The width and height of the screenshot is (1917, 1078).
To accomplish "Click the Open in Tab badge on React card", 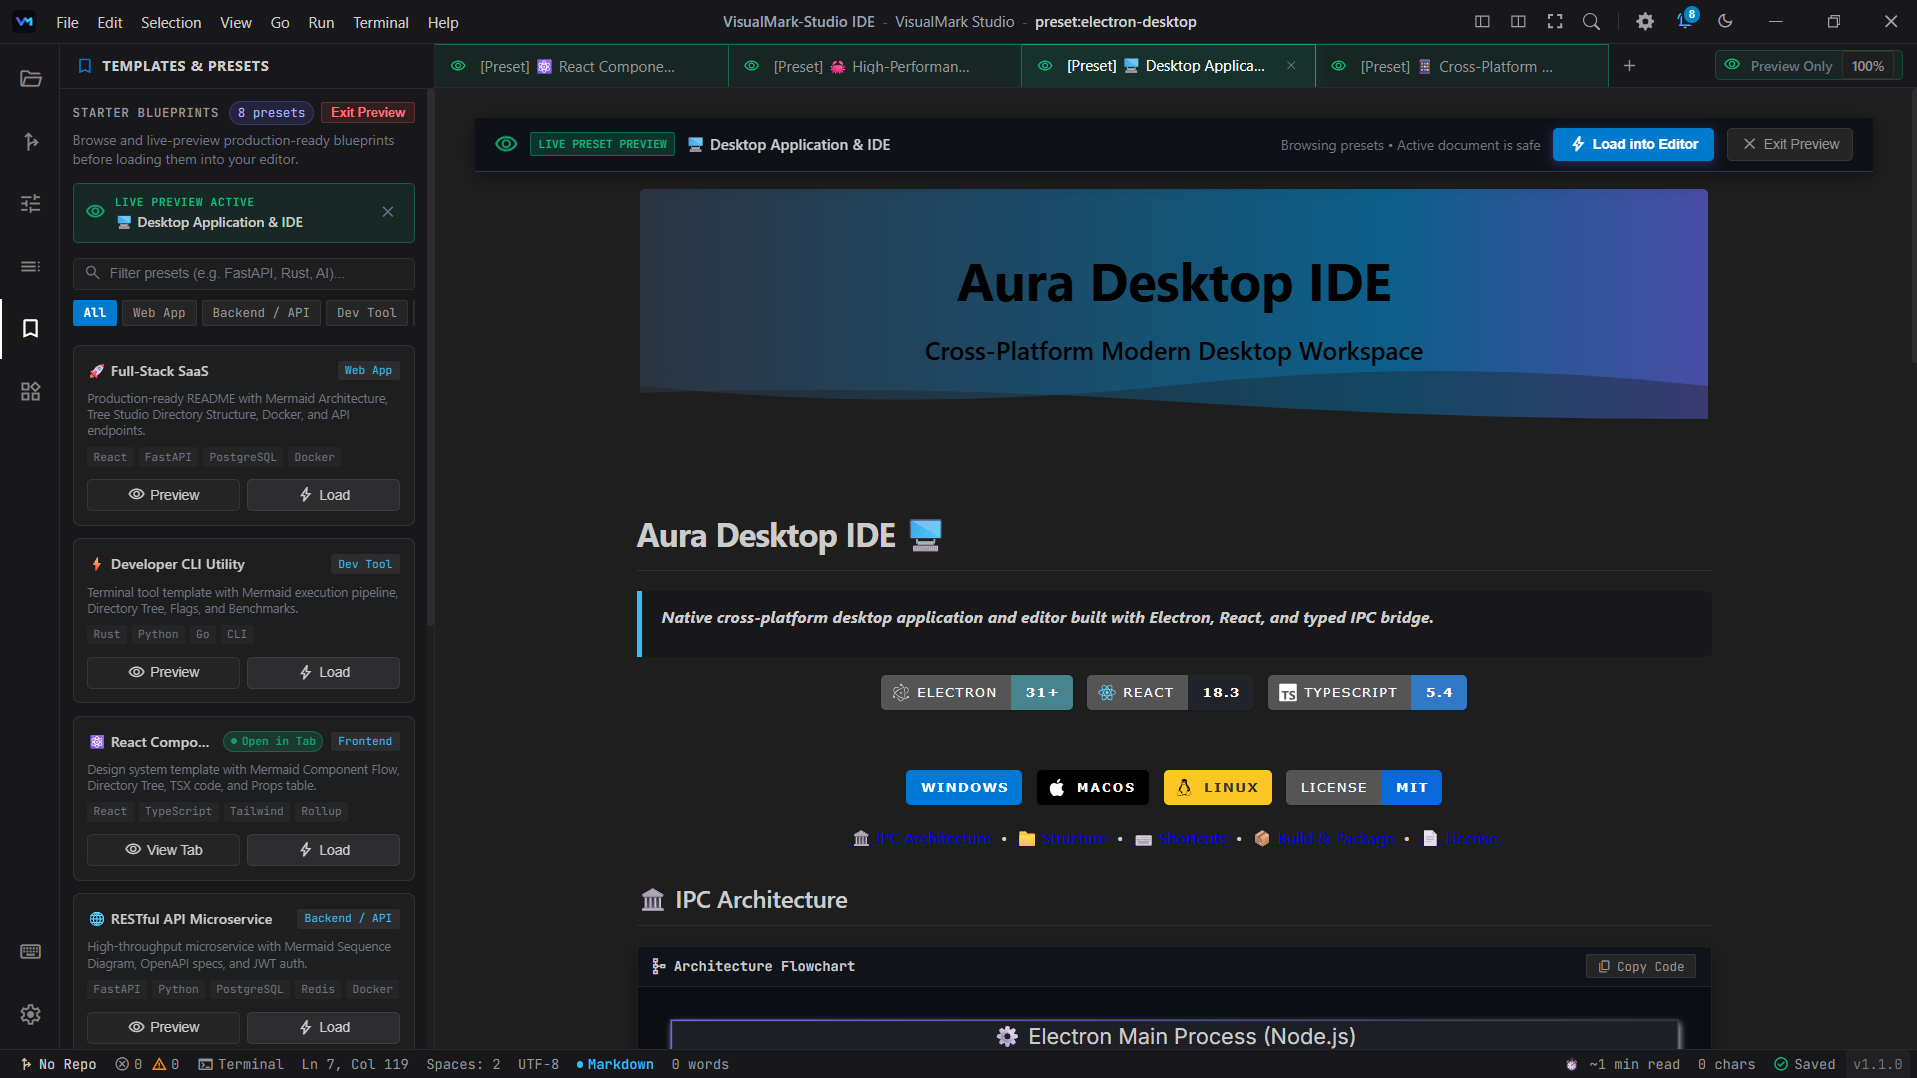I will coord(272,741).
